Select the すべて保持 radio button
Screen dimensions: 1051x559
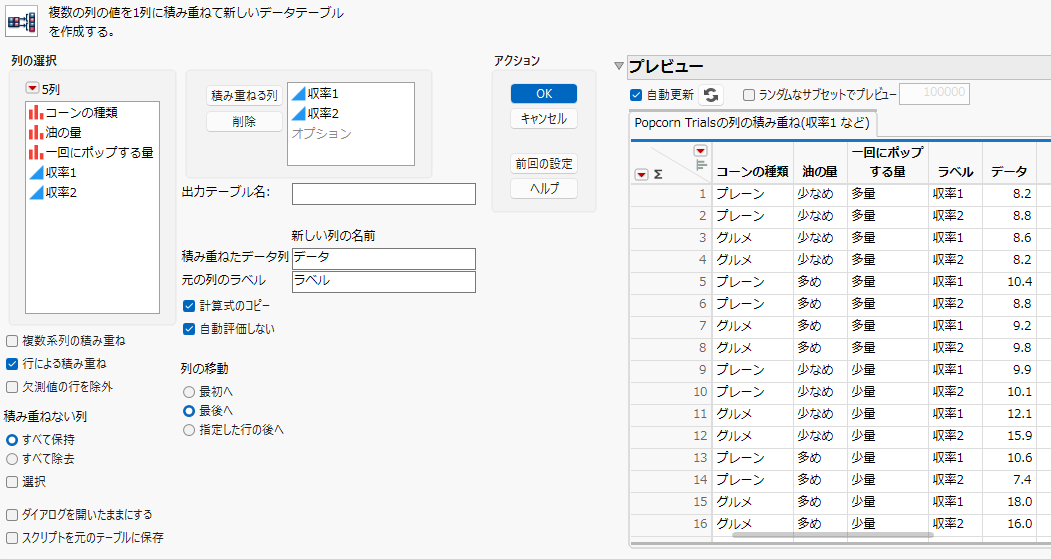12,440
